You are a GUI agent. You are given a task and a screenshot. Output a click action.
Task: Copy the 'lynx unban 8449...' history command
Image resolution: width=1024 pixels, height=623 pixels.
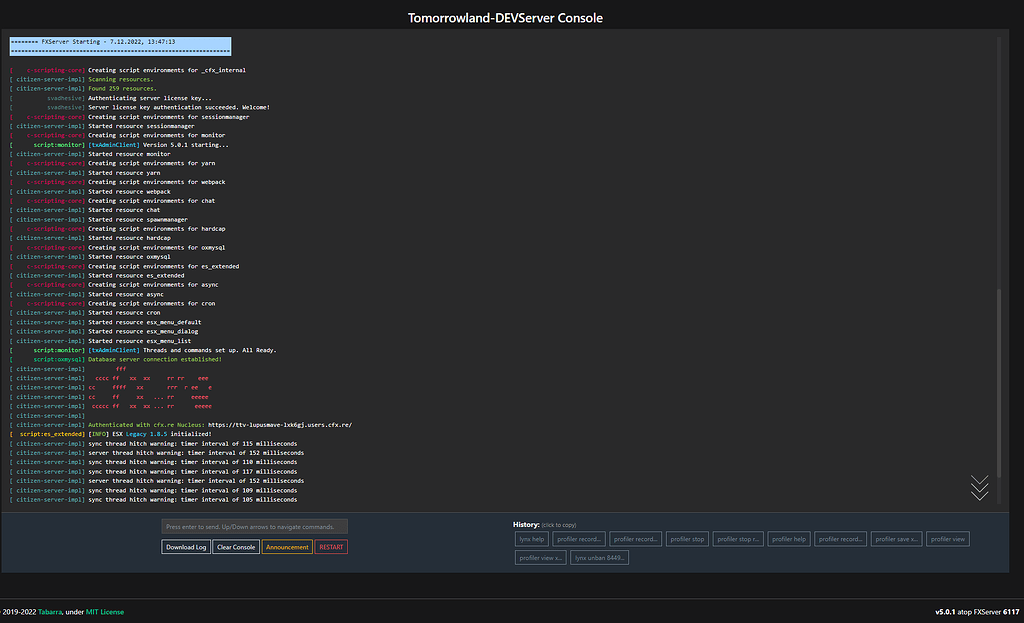coord(599,557)
